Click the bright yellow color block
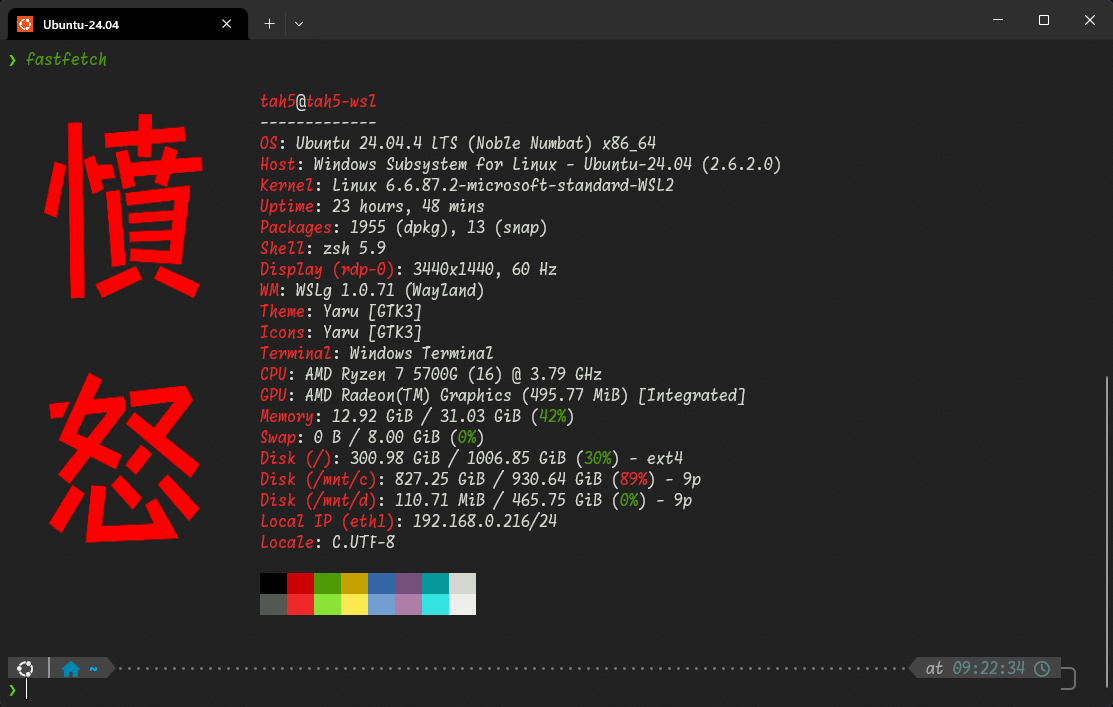This screenshot has width=1113, height=707. [354, 604]
